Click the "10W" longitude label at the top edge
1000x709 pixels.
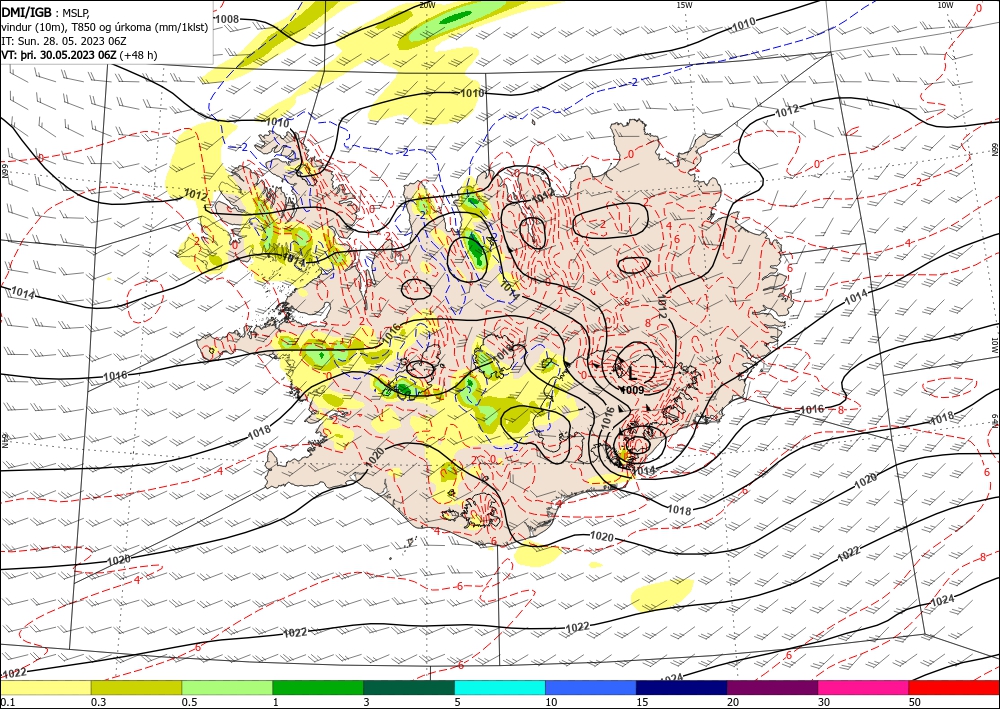tap(945, 5)
